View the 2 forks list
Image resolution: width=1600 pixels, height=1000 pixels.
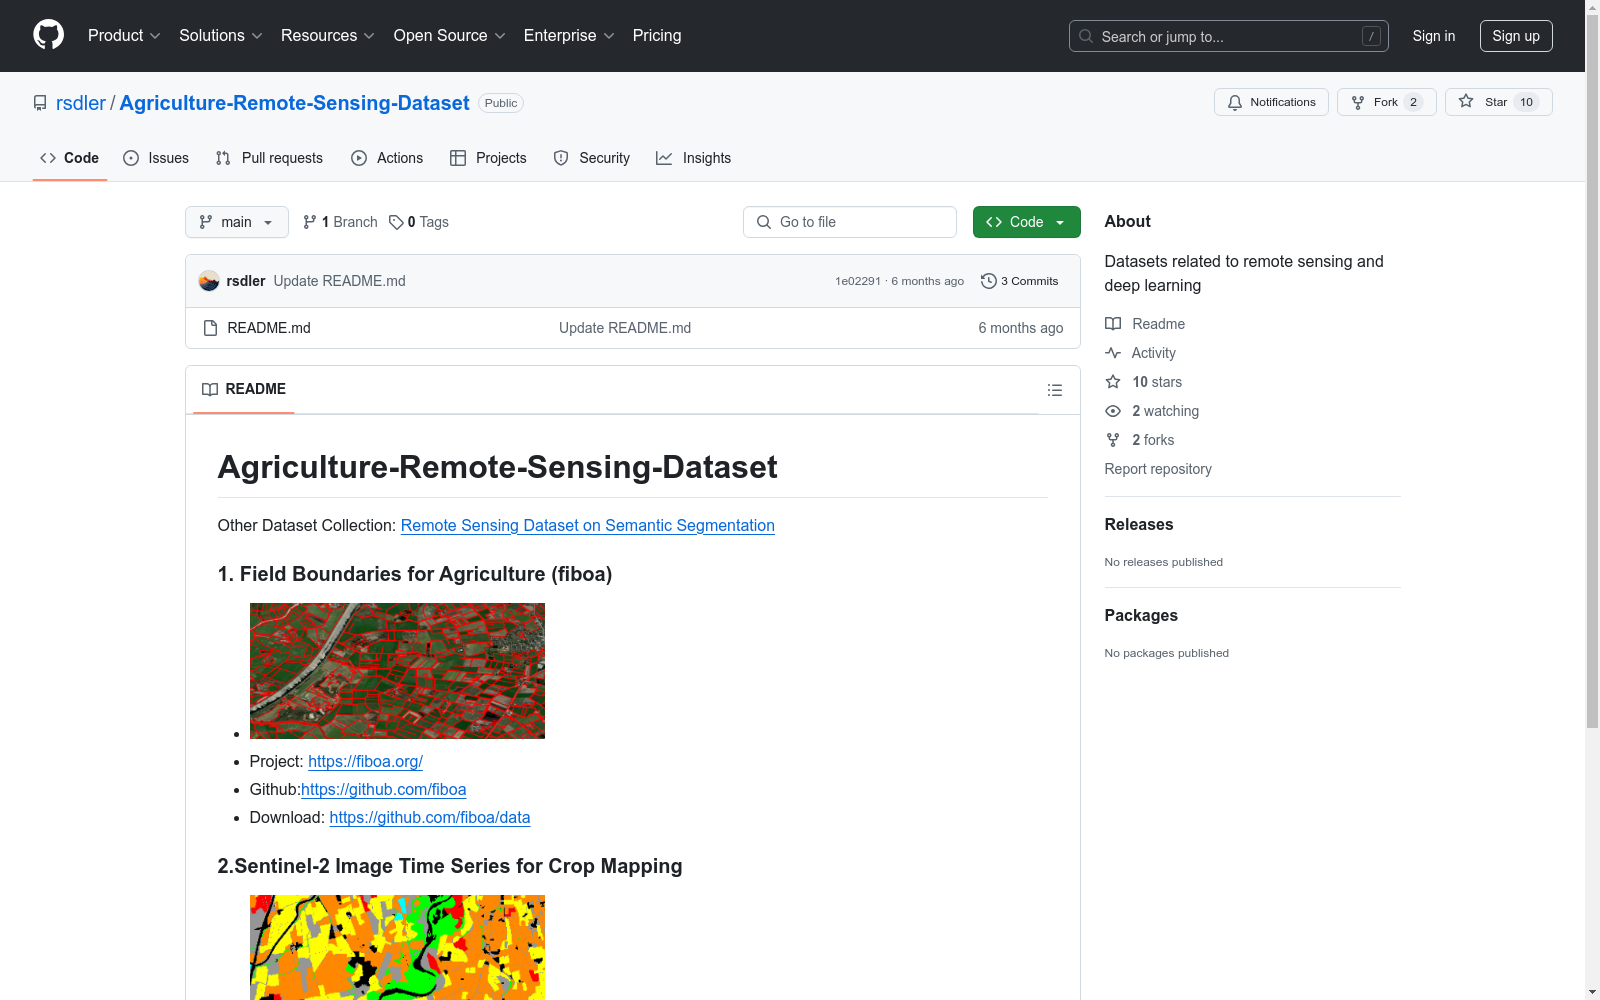1140,440
